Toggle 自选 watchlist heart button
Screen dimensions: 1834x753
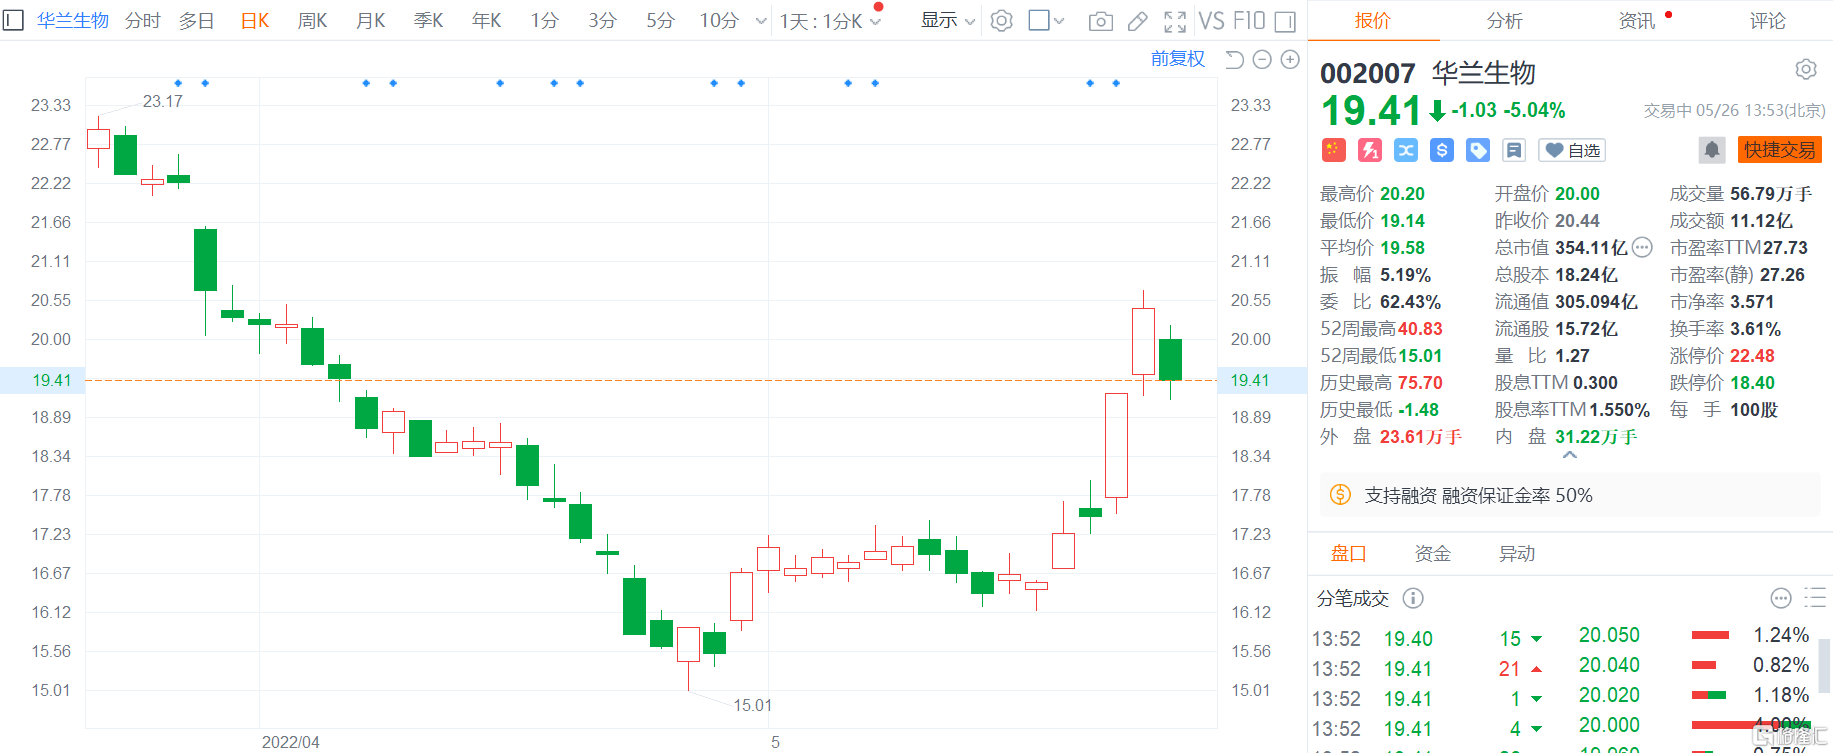point(1571,150)
